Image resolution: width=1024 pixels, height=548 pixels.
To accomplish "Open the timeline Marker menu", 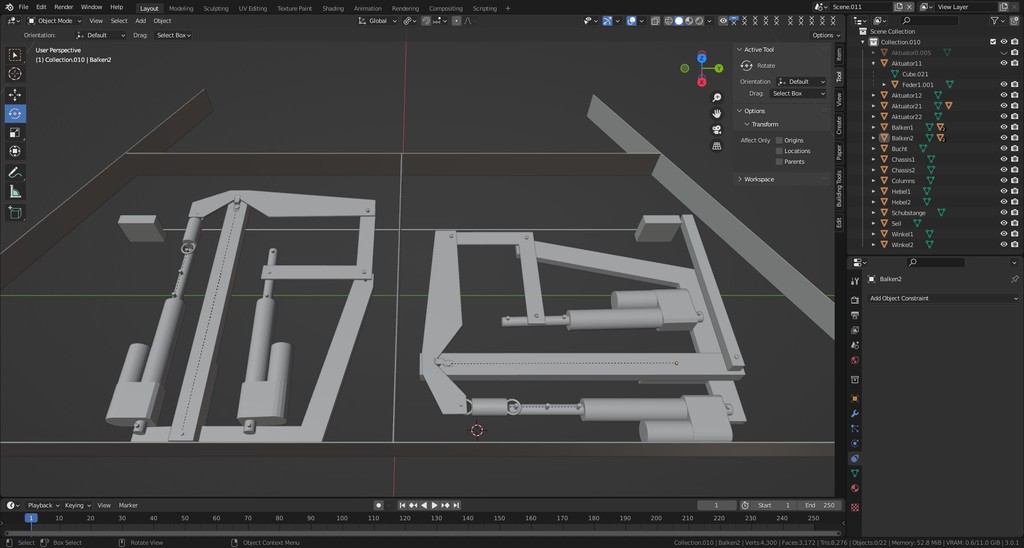I will pyautogui.click(x=128, y=506).
